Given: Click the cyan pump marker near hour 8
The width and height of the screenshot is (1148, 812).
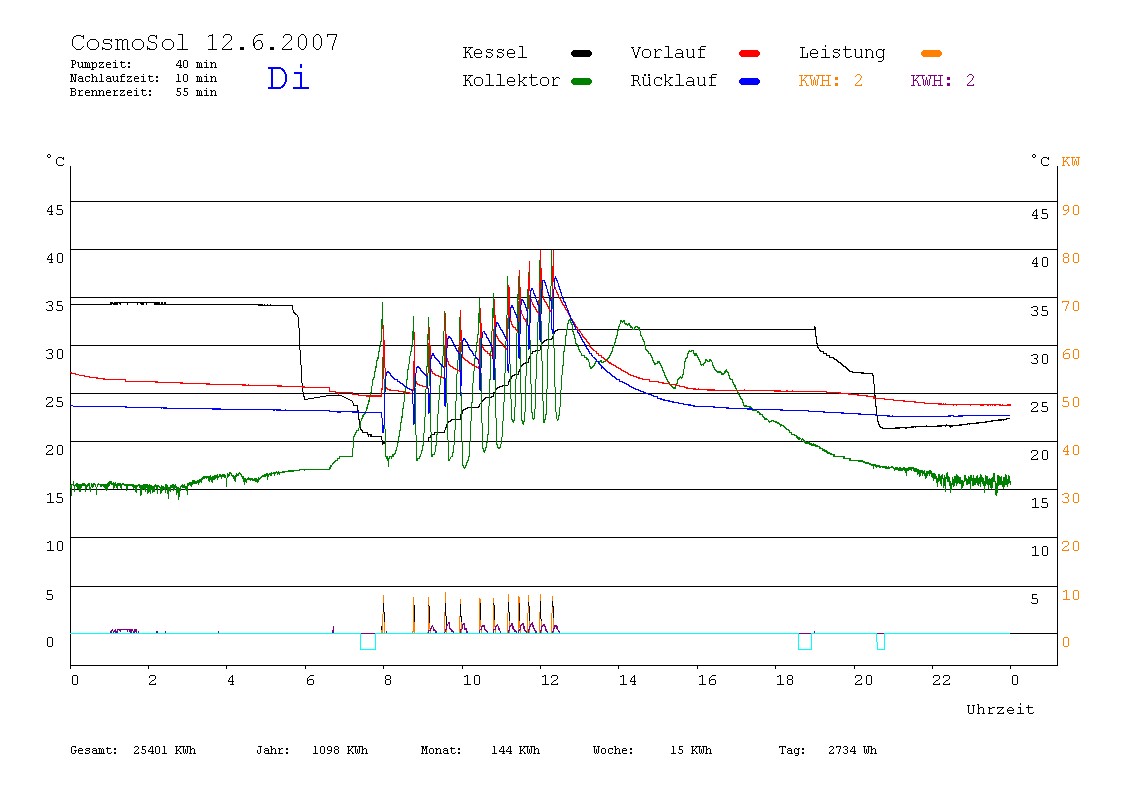Looking at the screenshot, I should (x=368, y=641).
